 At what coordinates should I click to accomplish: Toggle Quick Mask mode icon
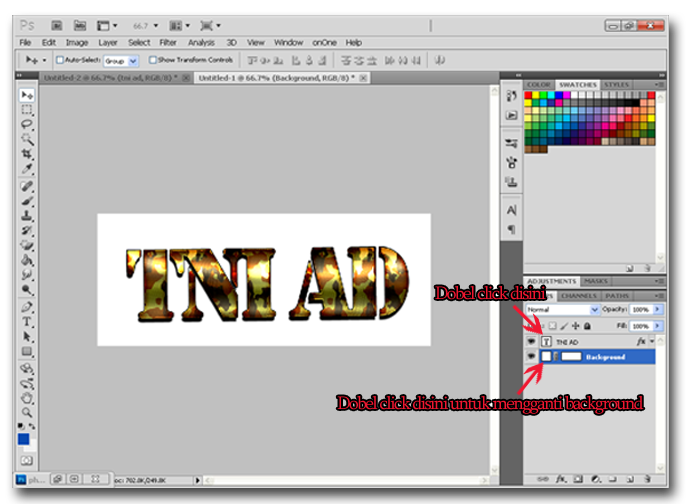[27, 461]
